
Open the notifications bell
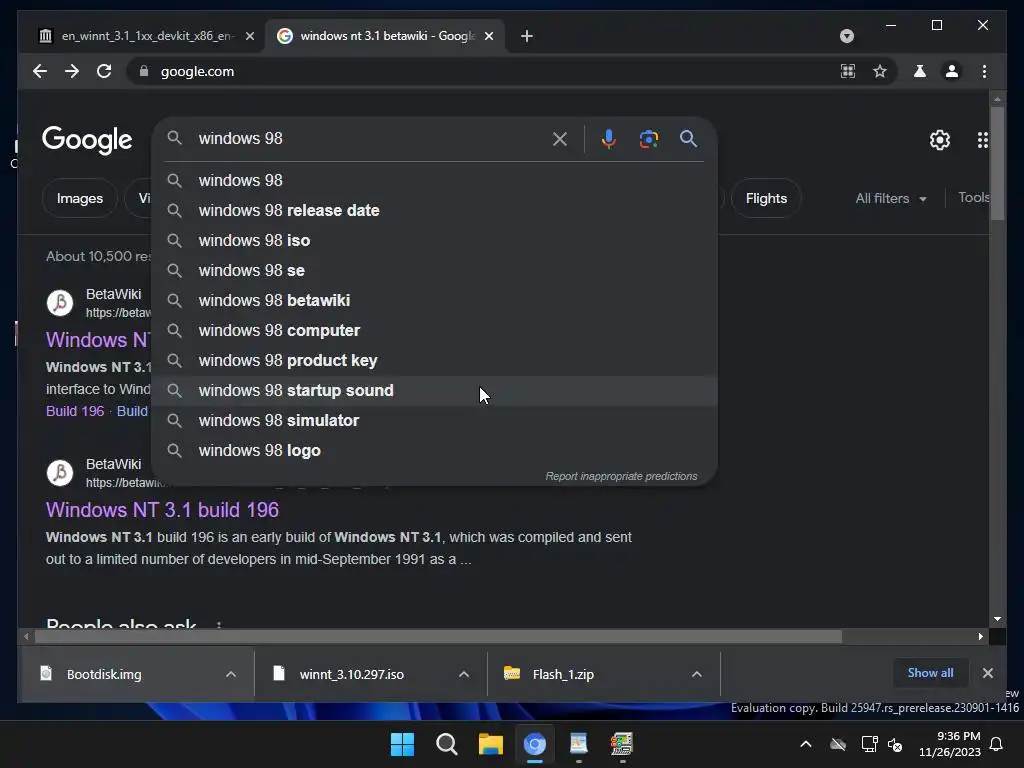tap(997, 744)
